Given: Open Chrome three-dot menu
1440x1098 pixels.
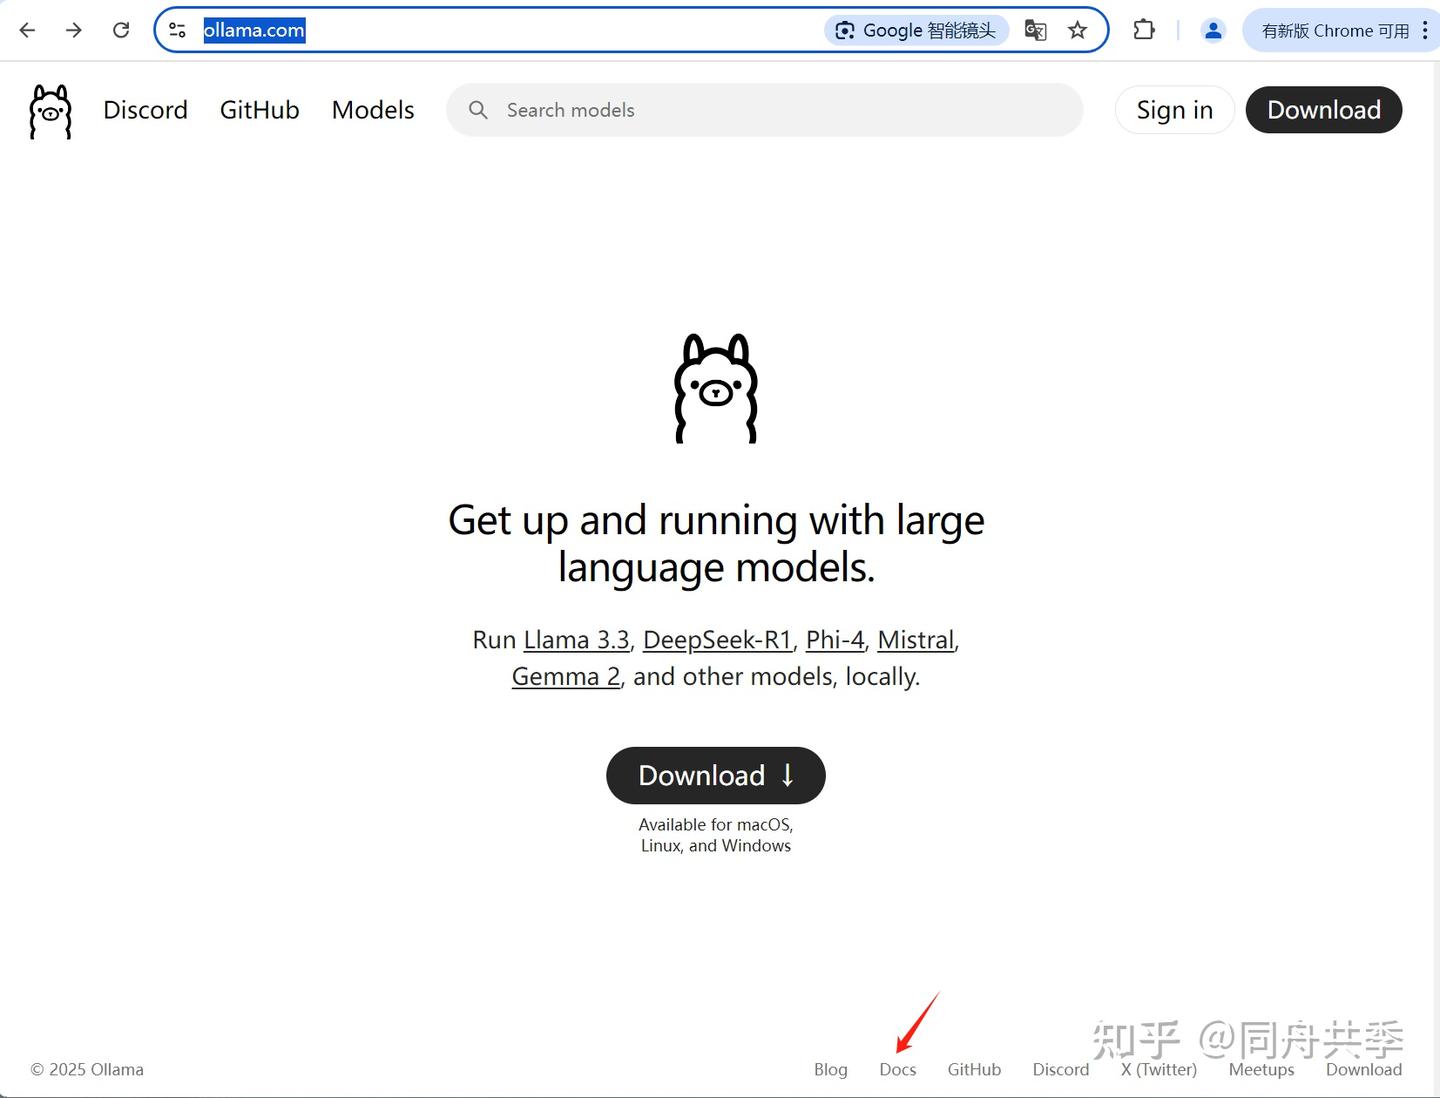Looking at the screenshot, I should click(1425, 30).
